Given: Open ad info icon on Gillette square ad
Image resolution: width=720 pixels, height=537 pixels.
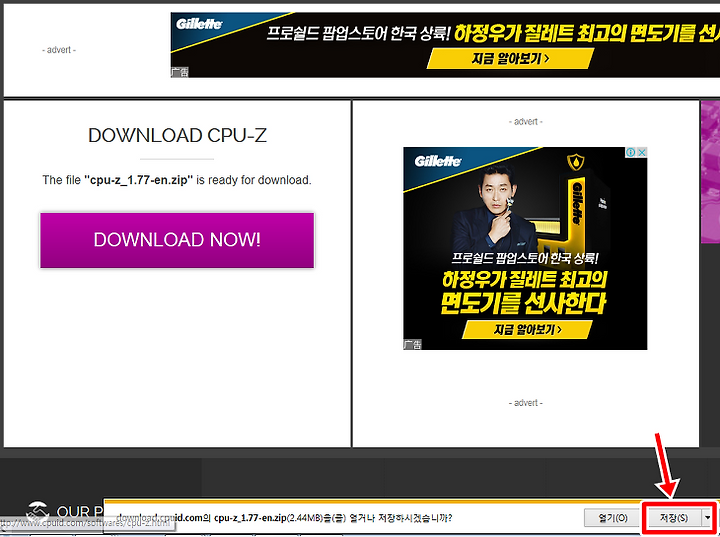Looking at the screenshot, I should 631,152.
